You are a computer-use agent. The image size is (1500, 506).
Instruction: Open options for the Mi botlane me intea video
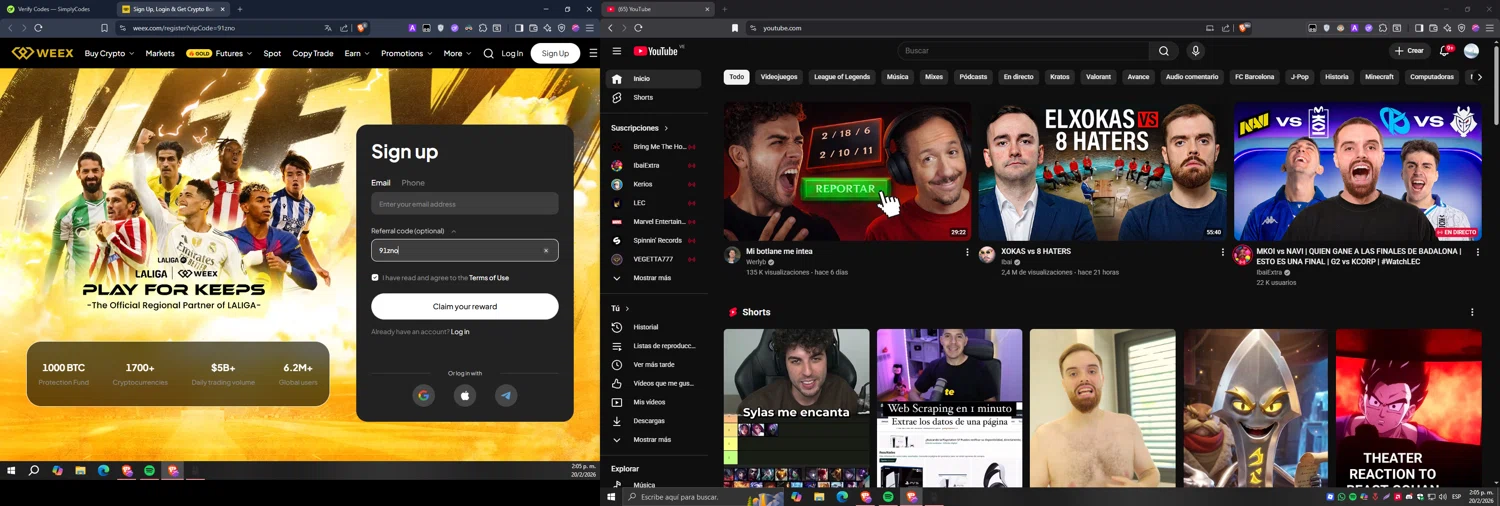967,252
